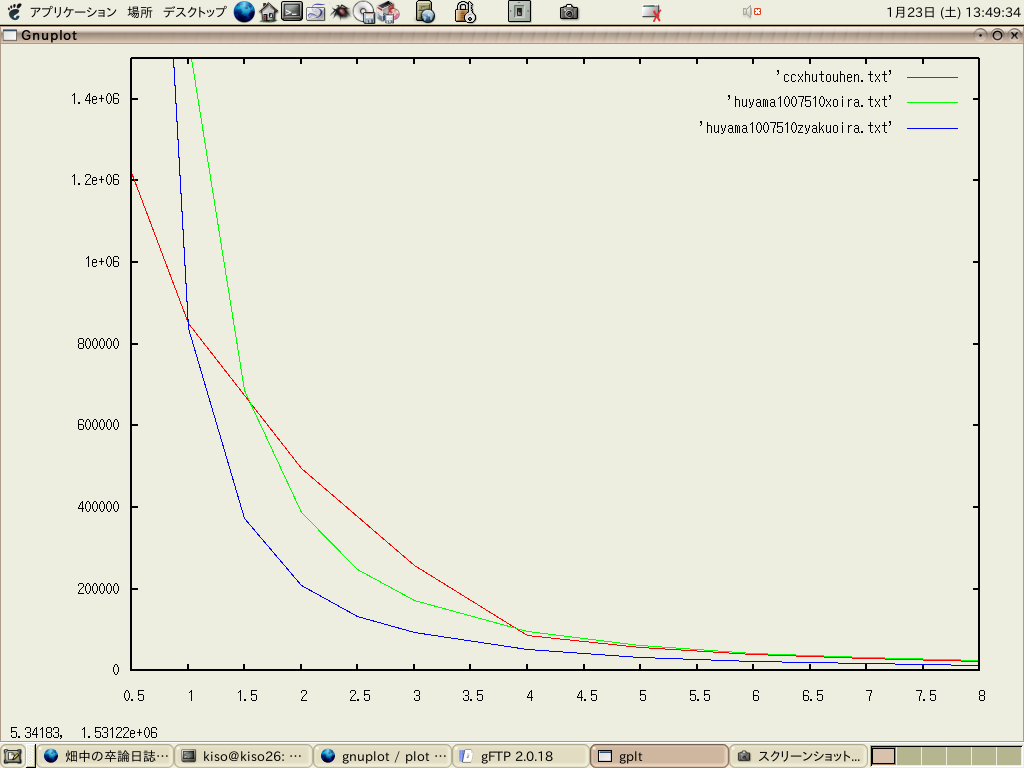
Task: Click the muted volume speaker icon
Action: (x=752, y=11)
